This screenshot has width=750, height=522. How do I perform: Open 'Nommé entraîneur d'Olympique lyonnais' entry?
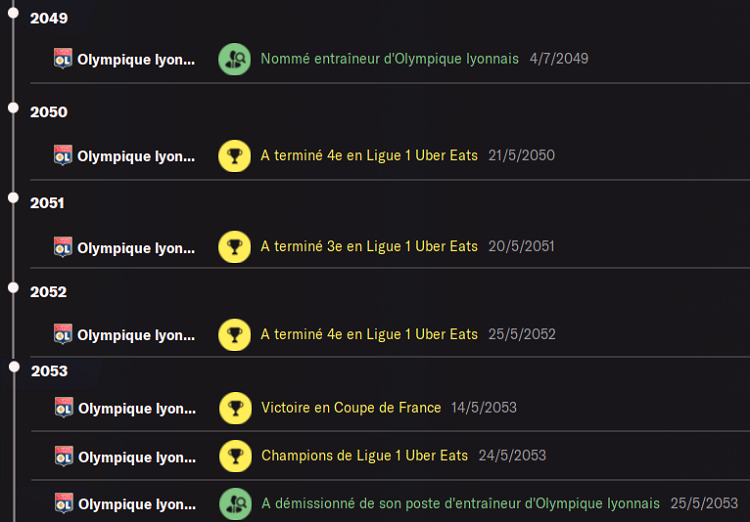[389, 59]
